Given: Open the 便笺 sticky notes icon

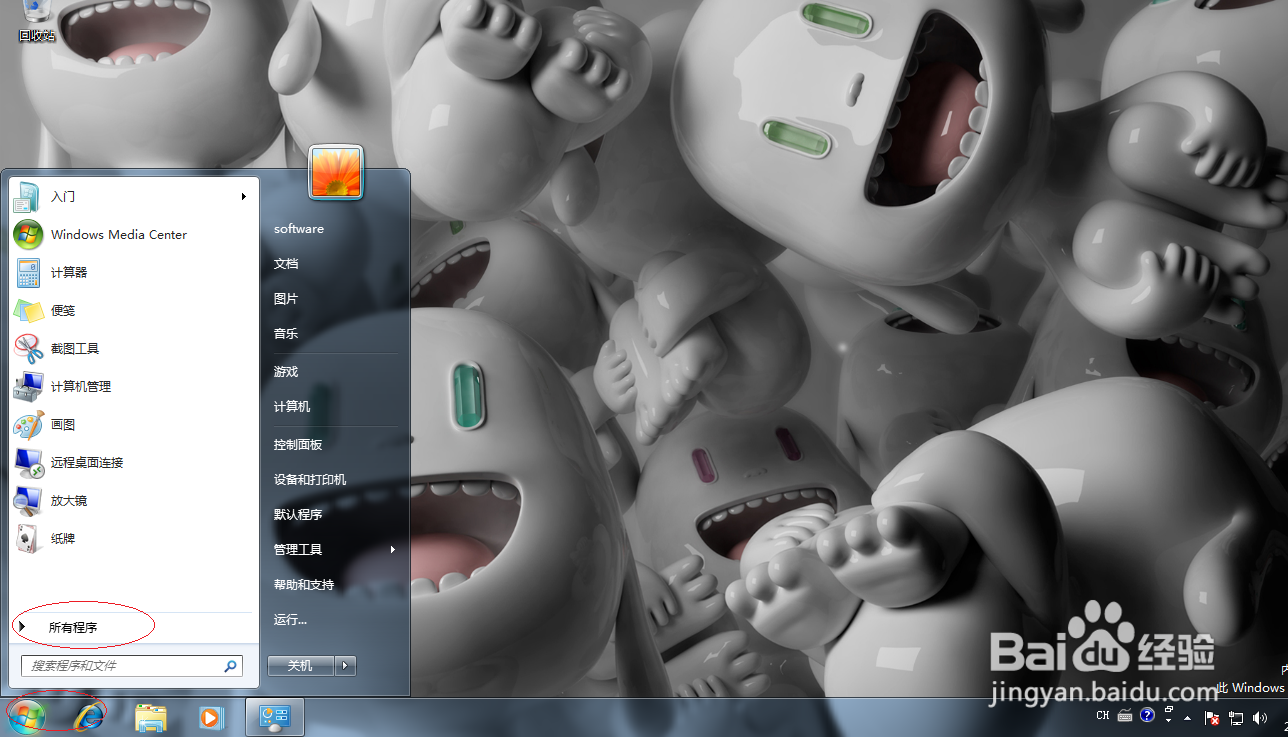Looking at the screenshot, I should click(28, 310).
